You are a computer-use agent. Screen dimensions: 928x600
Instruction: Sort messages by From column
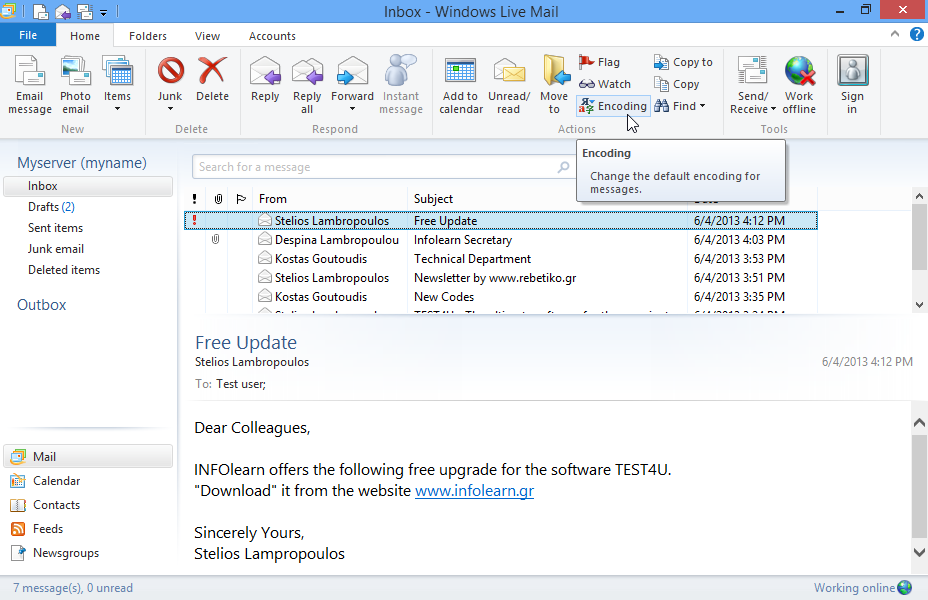330,199
